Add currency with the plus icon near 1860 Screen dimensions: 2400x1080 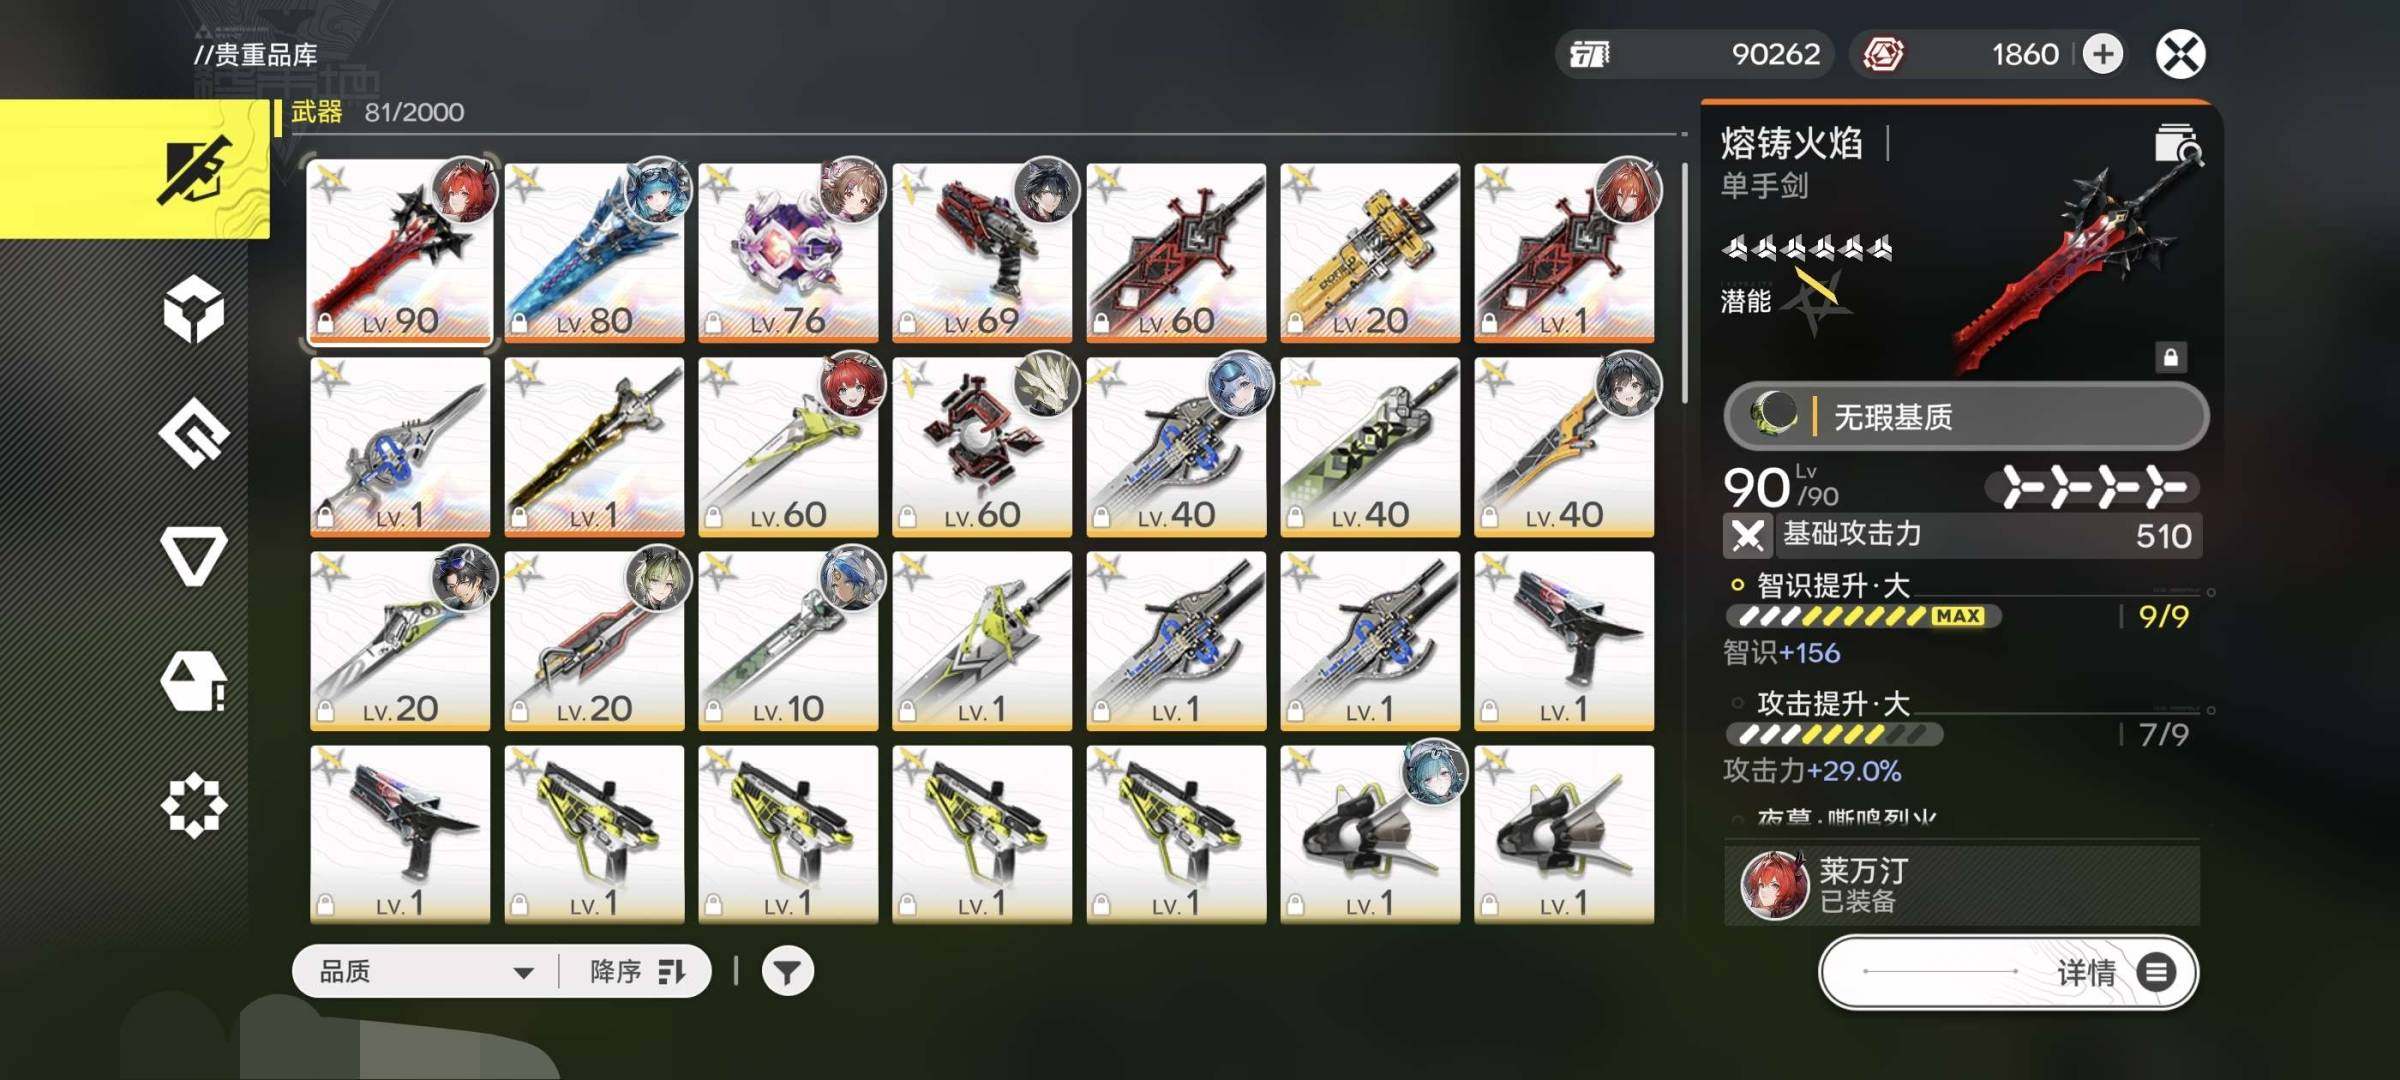[x=2102, y=54]
